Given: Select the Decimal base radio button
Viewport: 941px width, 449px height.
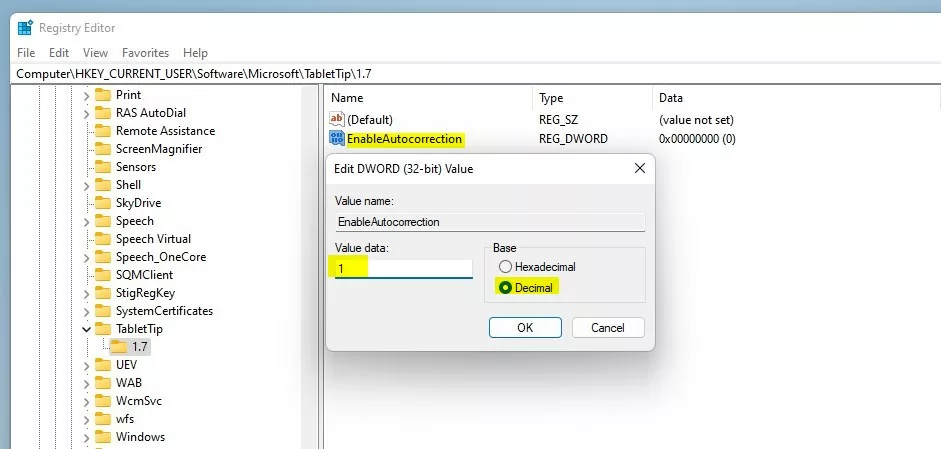Looking at the screenshot, I should tap(505, 288).
